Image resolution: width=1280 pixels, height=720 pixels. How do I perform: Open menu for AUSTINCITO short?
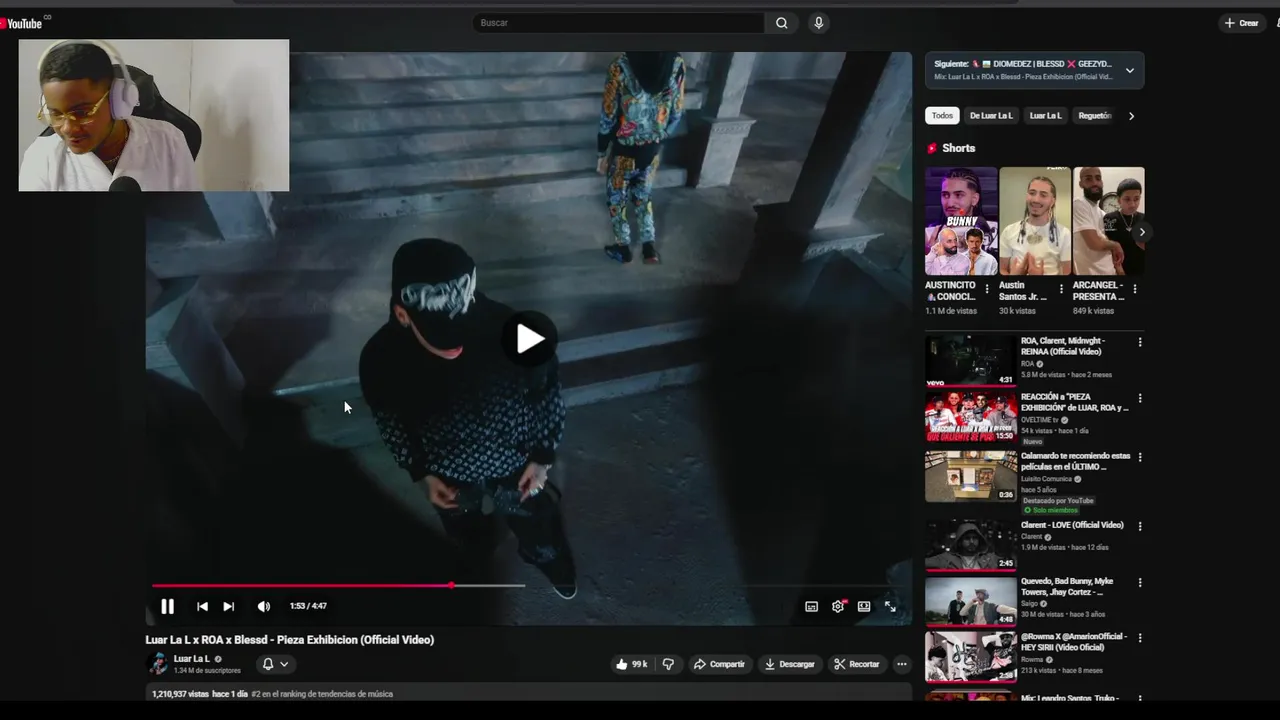987,289
